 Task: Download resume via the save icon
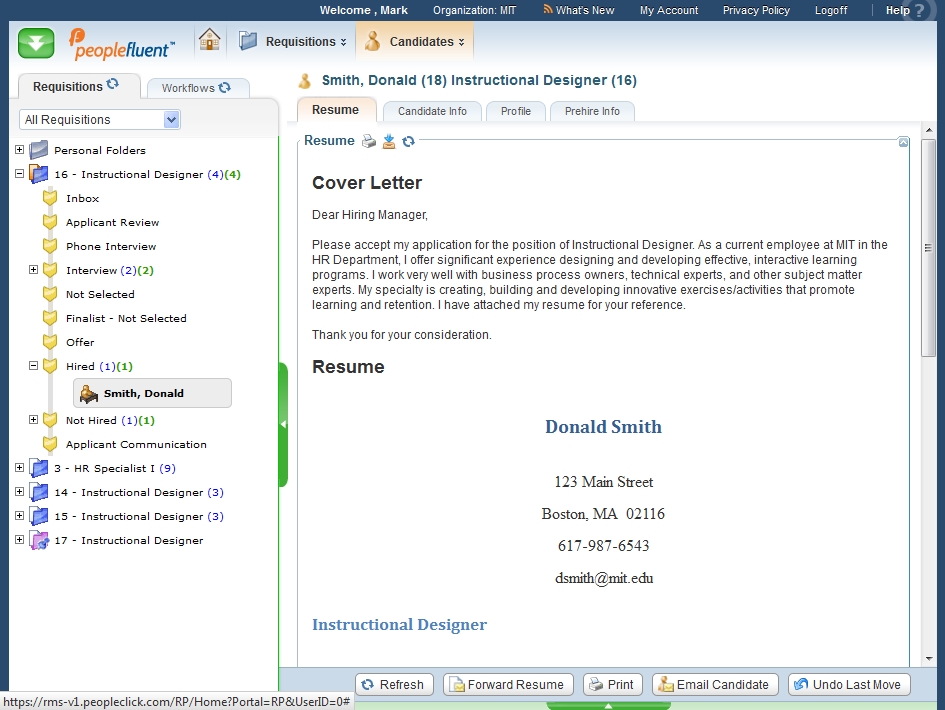pyautogui.click(x=389, y=141)
